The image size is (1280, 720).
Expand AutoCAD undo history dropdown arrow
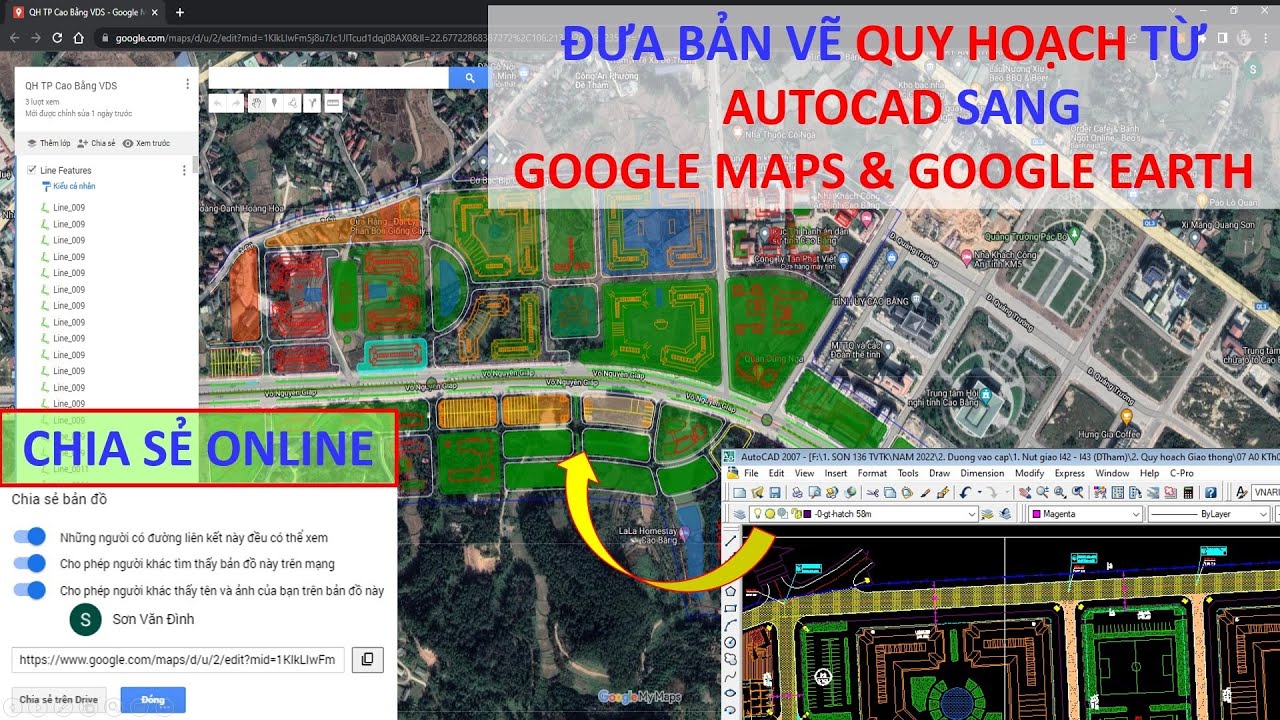click(x=979, y=492)
